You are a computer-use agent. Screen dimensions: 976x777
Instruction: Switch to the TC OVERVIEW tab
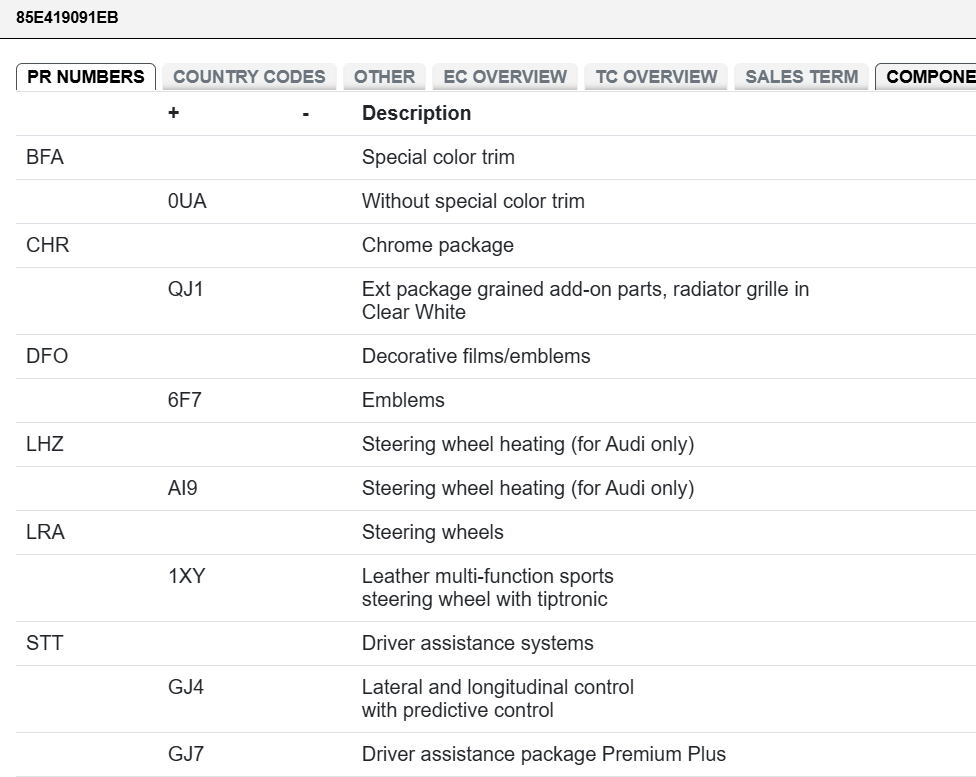click(x=656, y=77)
